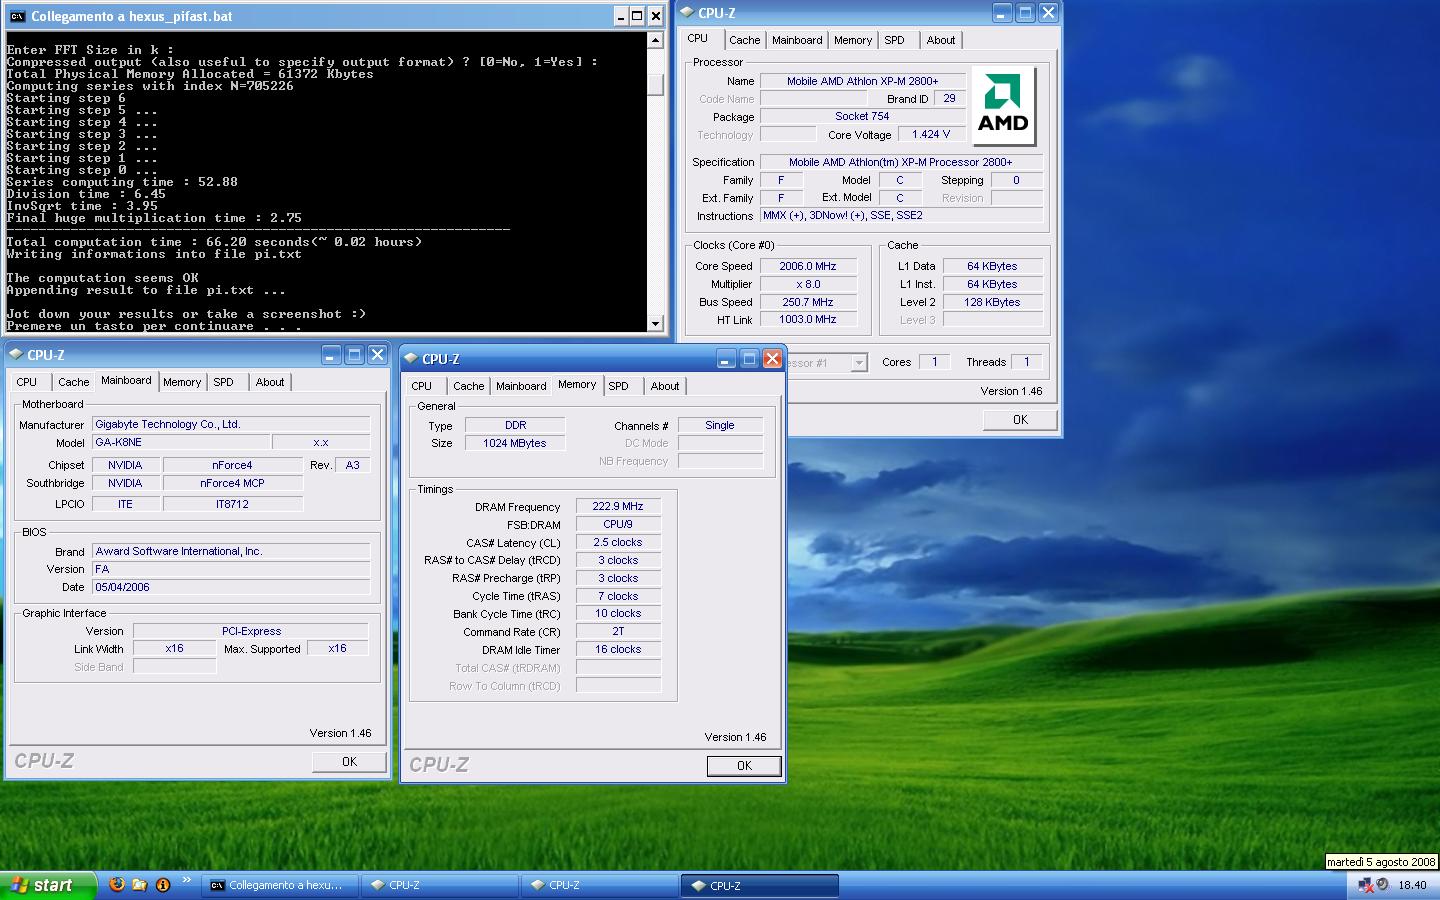
Task: Click the orange info icon in quick launch
Action: point(163,885)
